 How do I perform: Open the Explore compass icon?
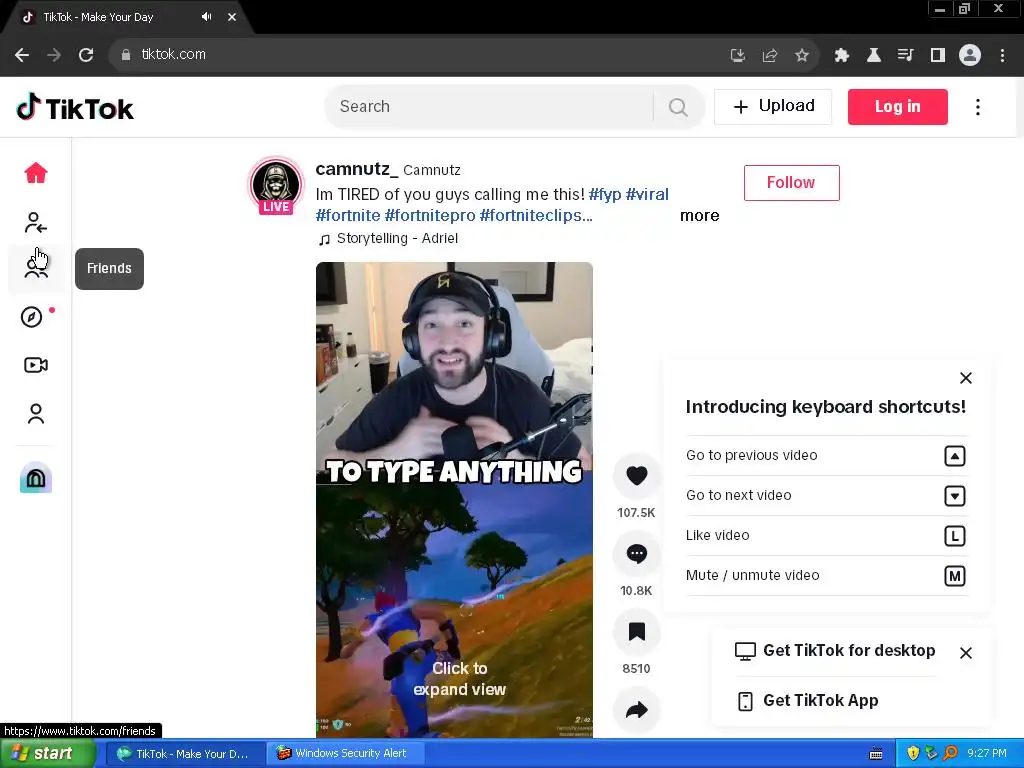tap(31, 317)
